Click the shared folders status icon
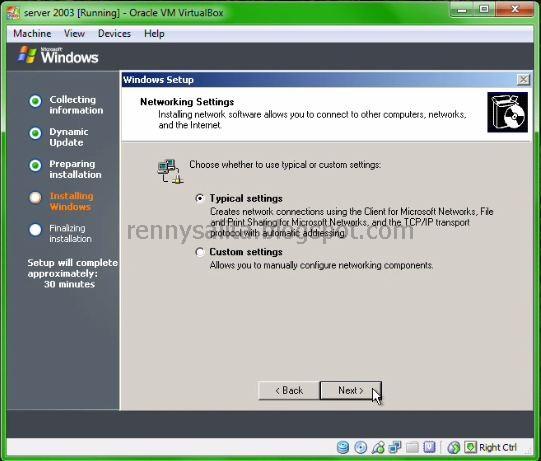 [412, 448]
